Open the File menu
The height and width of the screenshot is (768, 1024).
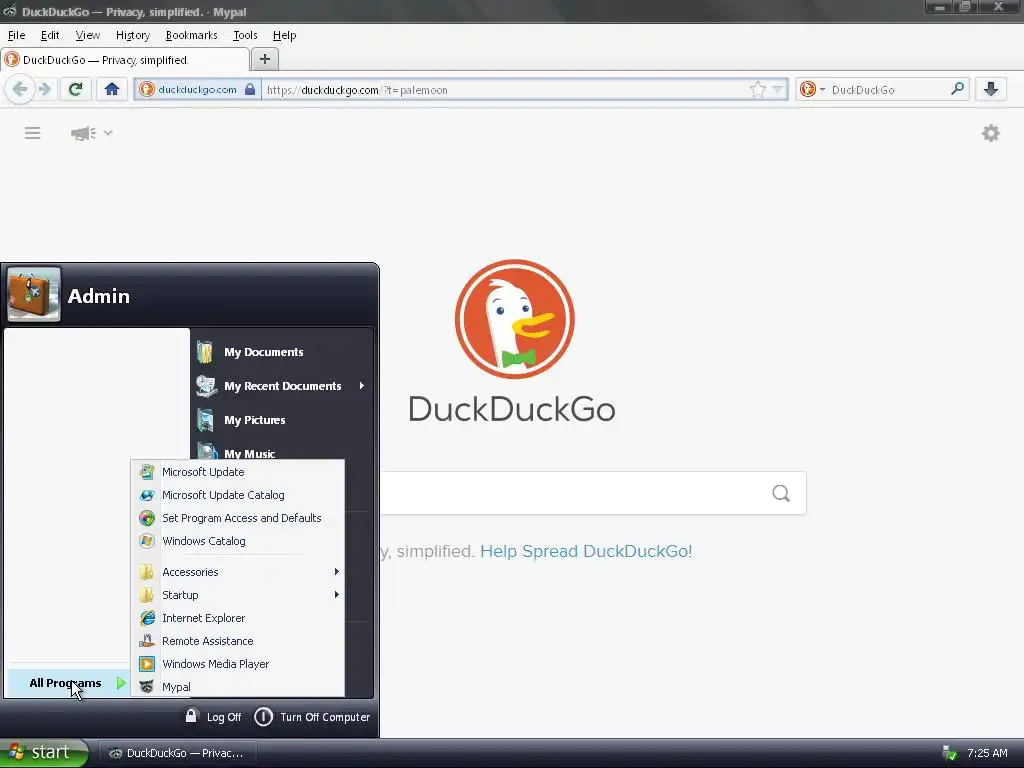pos(16,35)
